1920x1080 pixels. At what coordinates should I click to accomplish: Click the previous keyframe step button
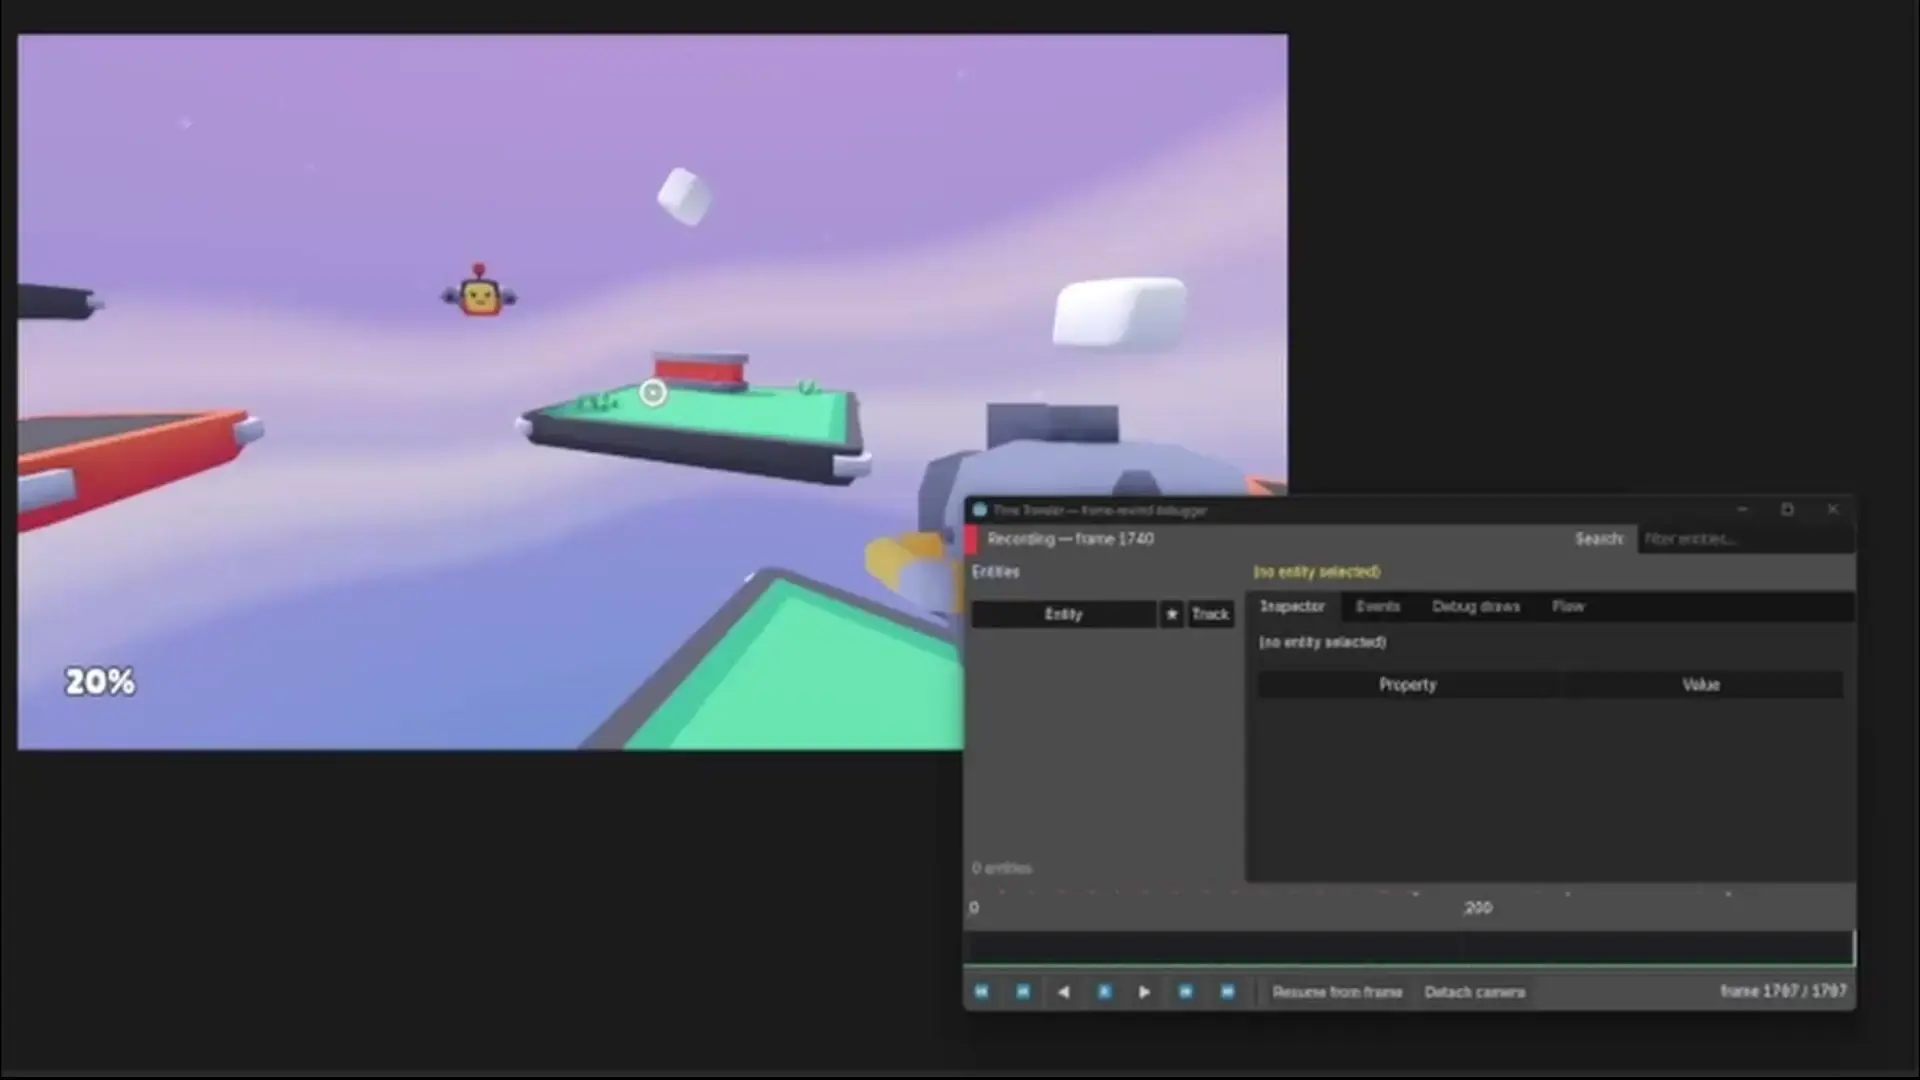point(1022,992)
